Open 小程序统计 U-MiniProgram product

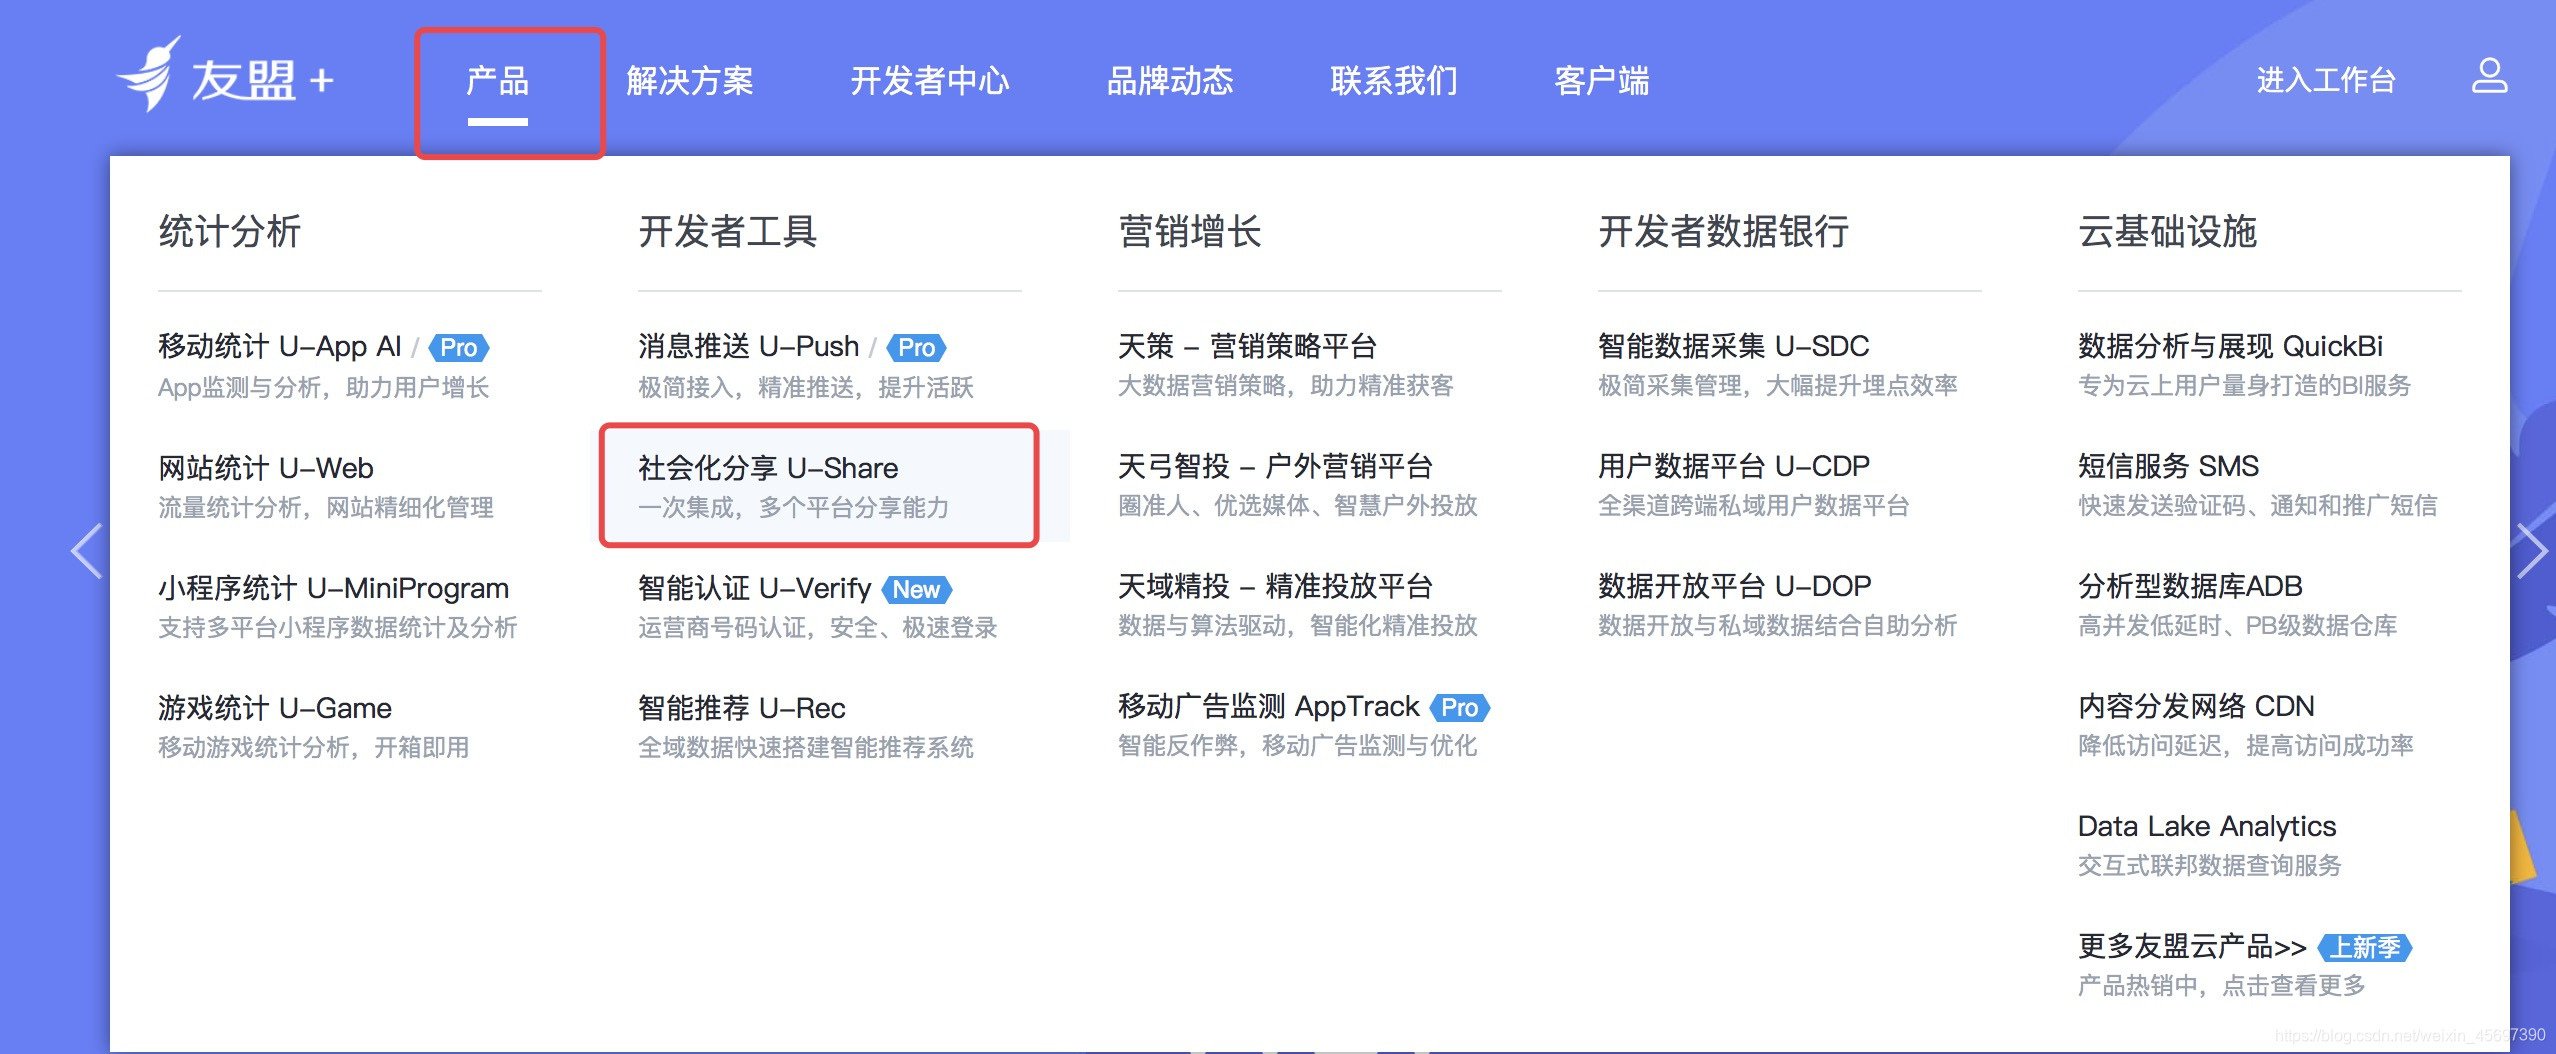point(334,587)
